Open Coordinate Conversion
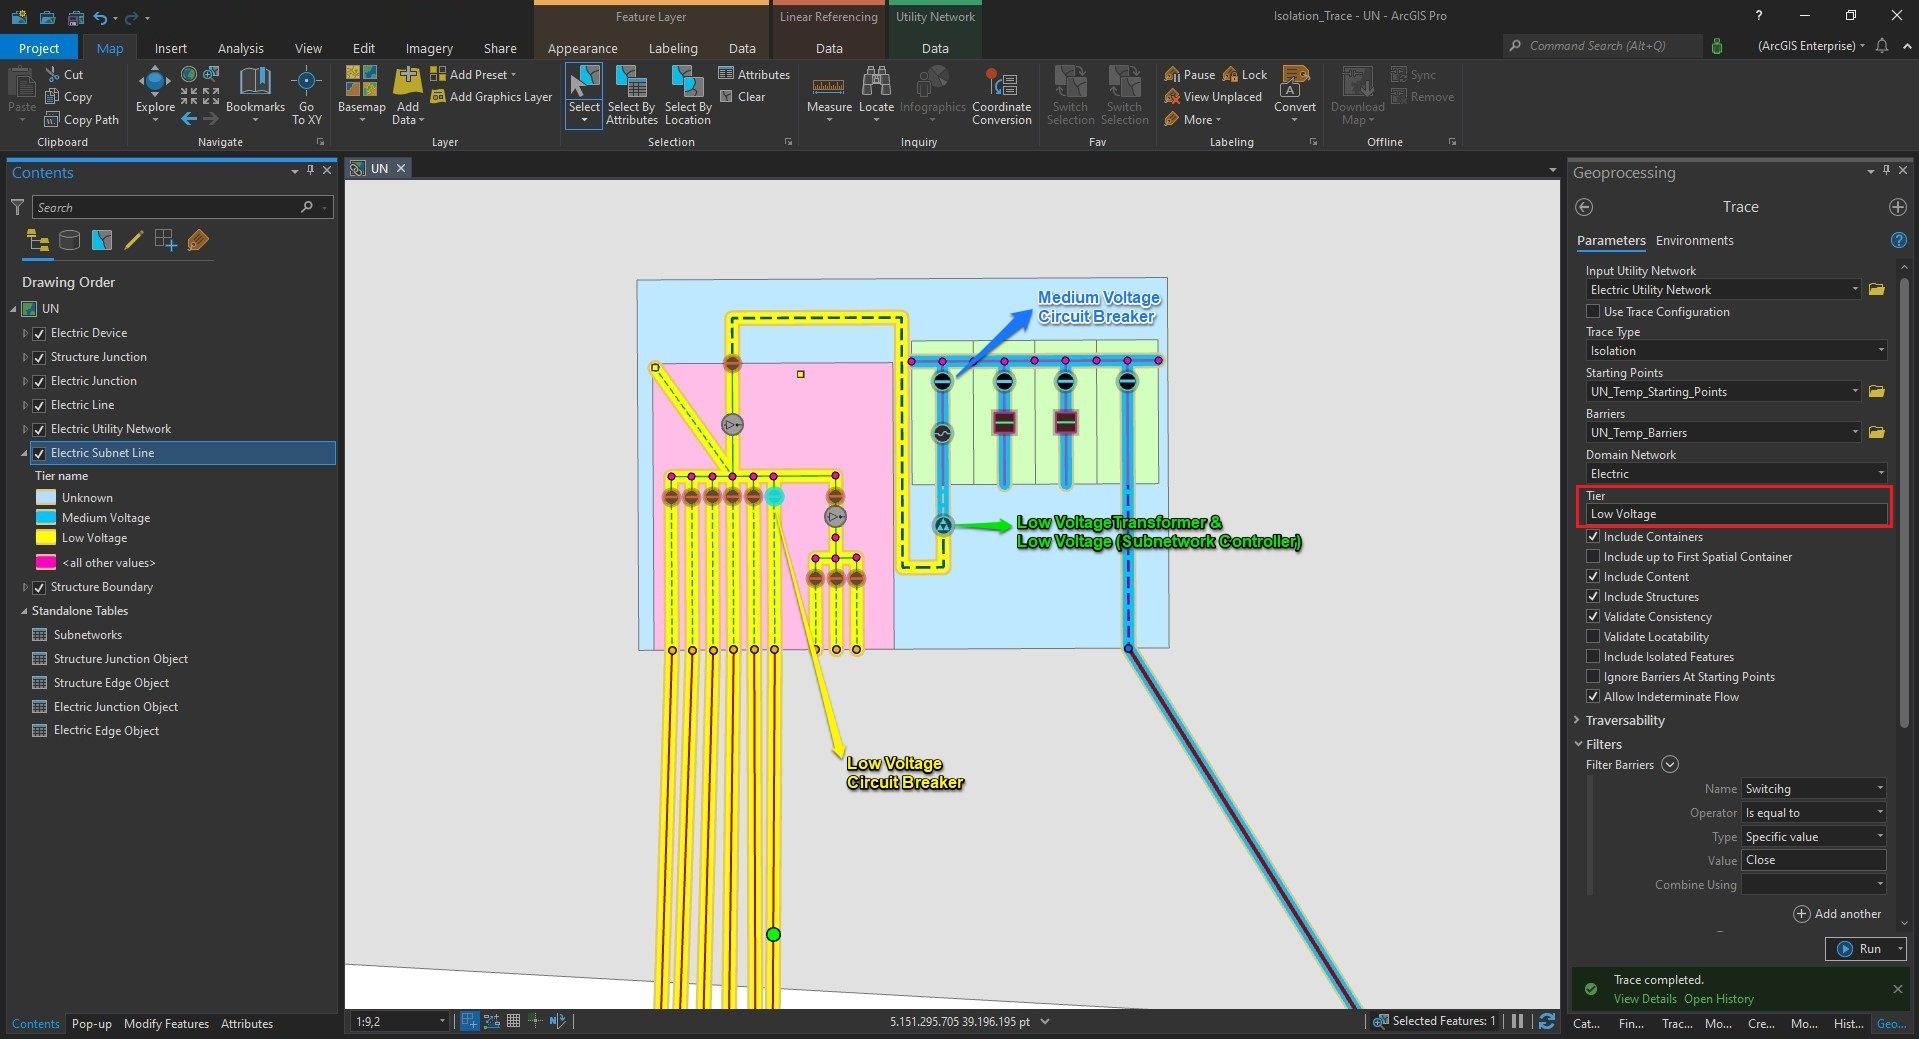The width and height of the screenshot is (1919, 1039). tap(1001, 95)
